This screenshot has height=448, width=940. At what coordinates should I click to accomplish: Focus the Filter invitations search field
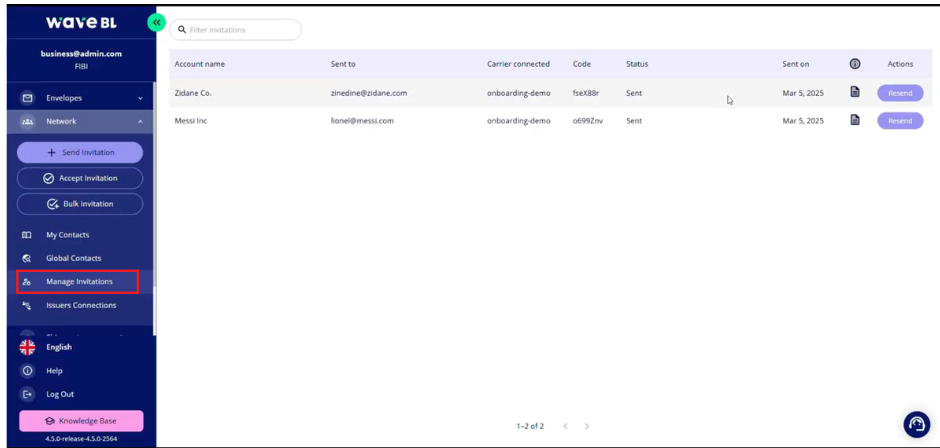(x=236, y=29)
